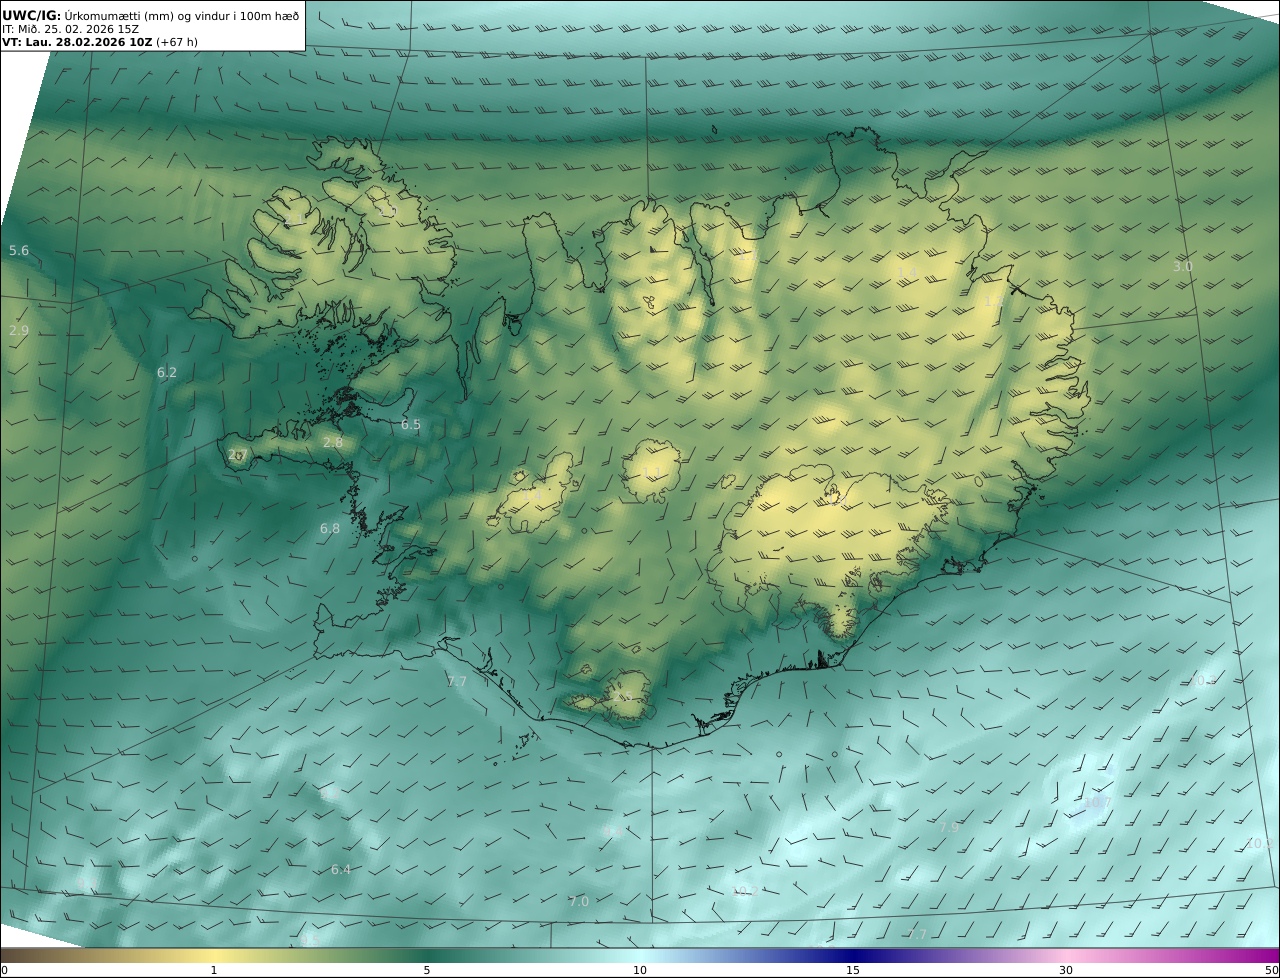Image resolution: width=1280 pixels, height=978 pixels.
Task: Click the 5 tick on the color scale
Action: [x=427, y=970]
